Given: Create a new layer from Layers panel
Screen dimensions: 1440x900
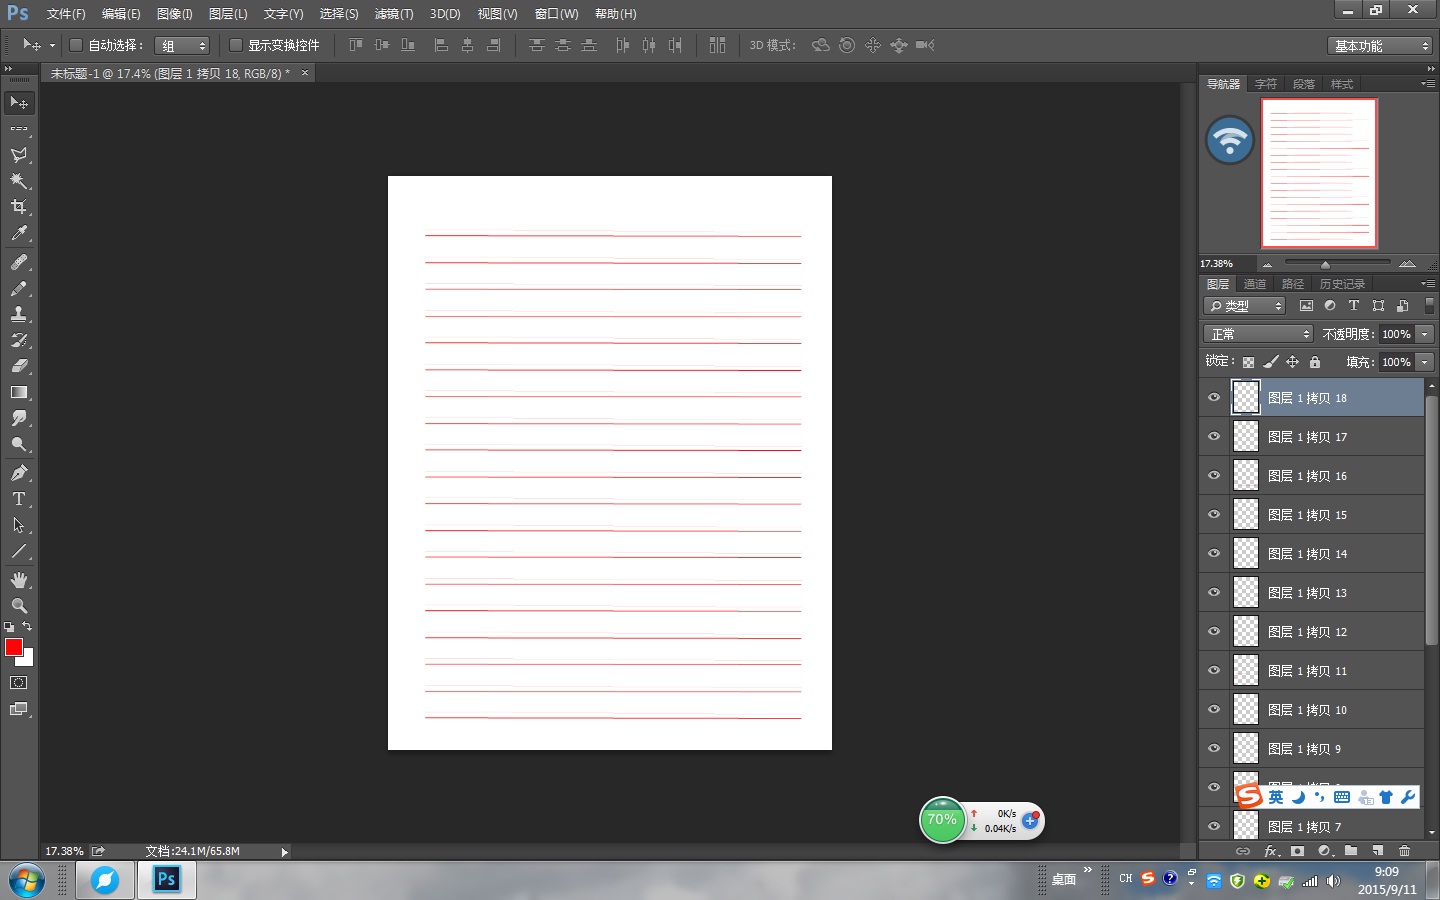Looking at the screenshot, I should [x=1378, y=851].
